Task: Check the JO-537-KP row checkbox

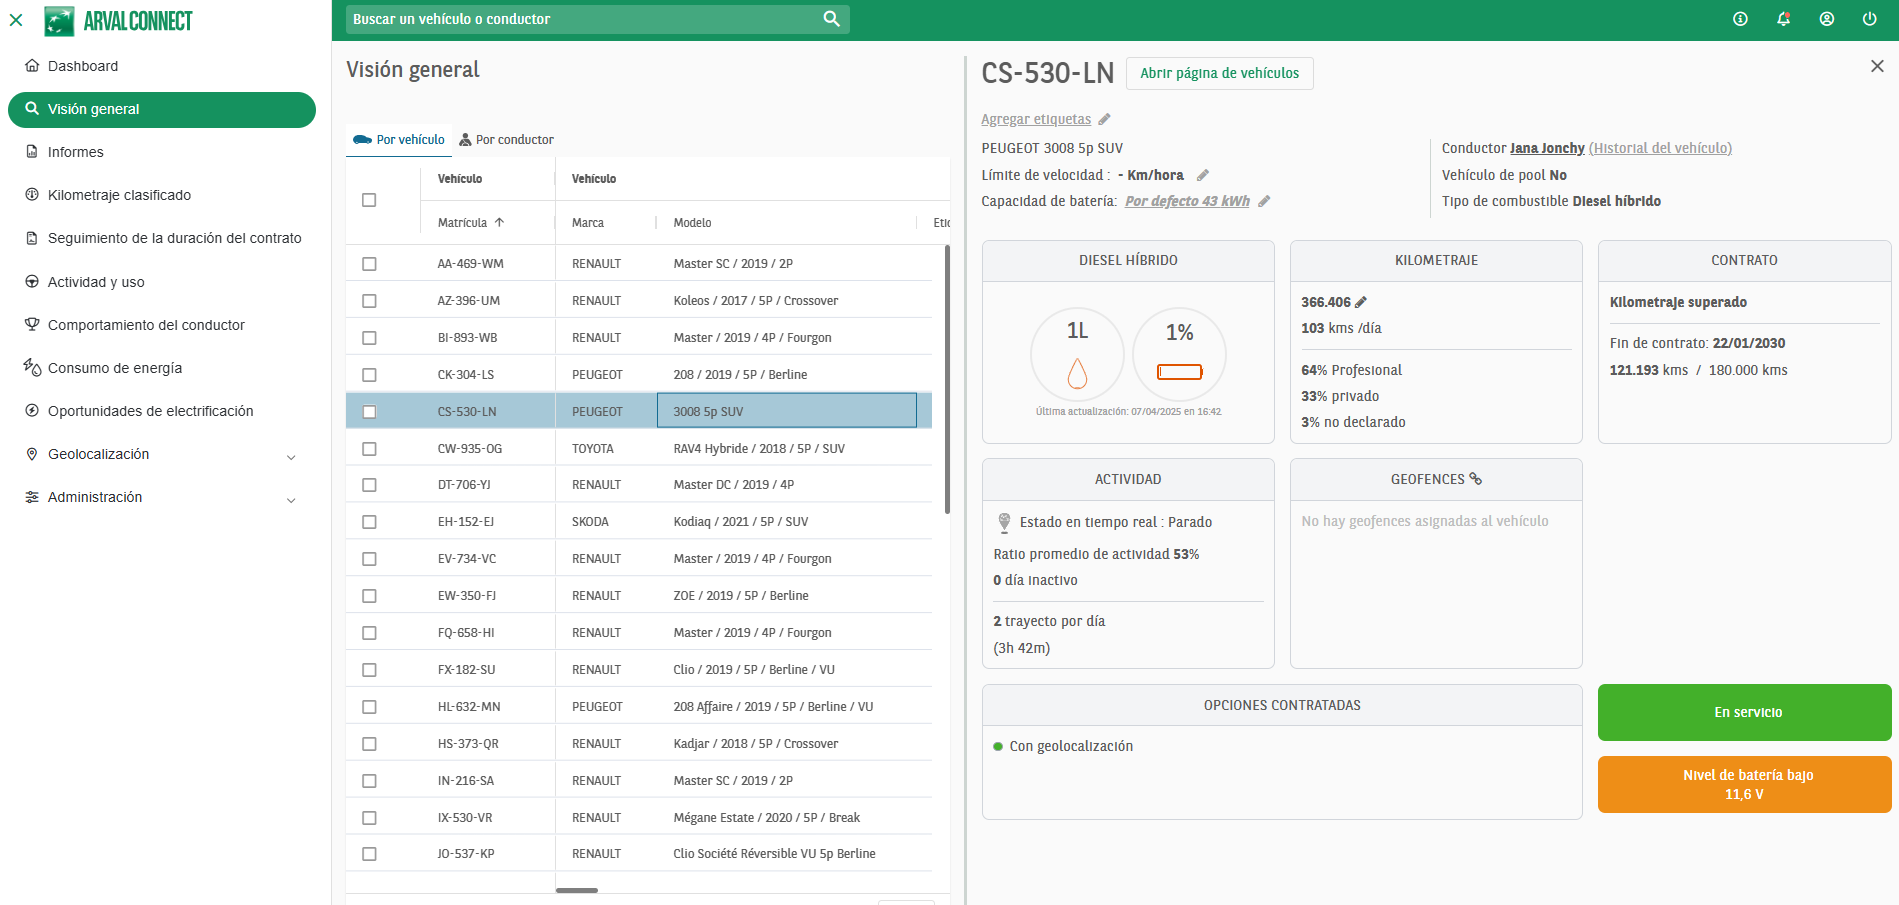Action: point(369,854)
